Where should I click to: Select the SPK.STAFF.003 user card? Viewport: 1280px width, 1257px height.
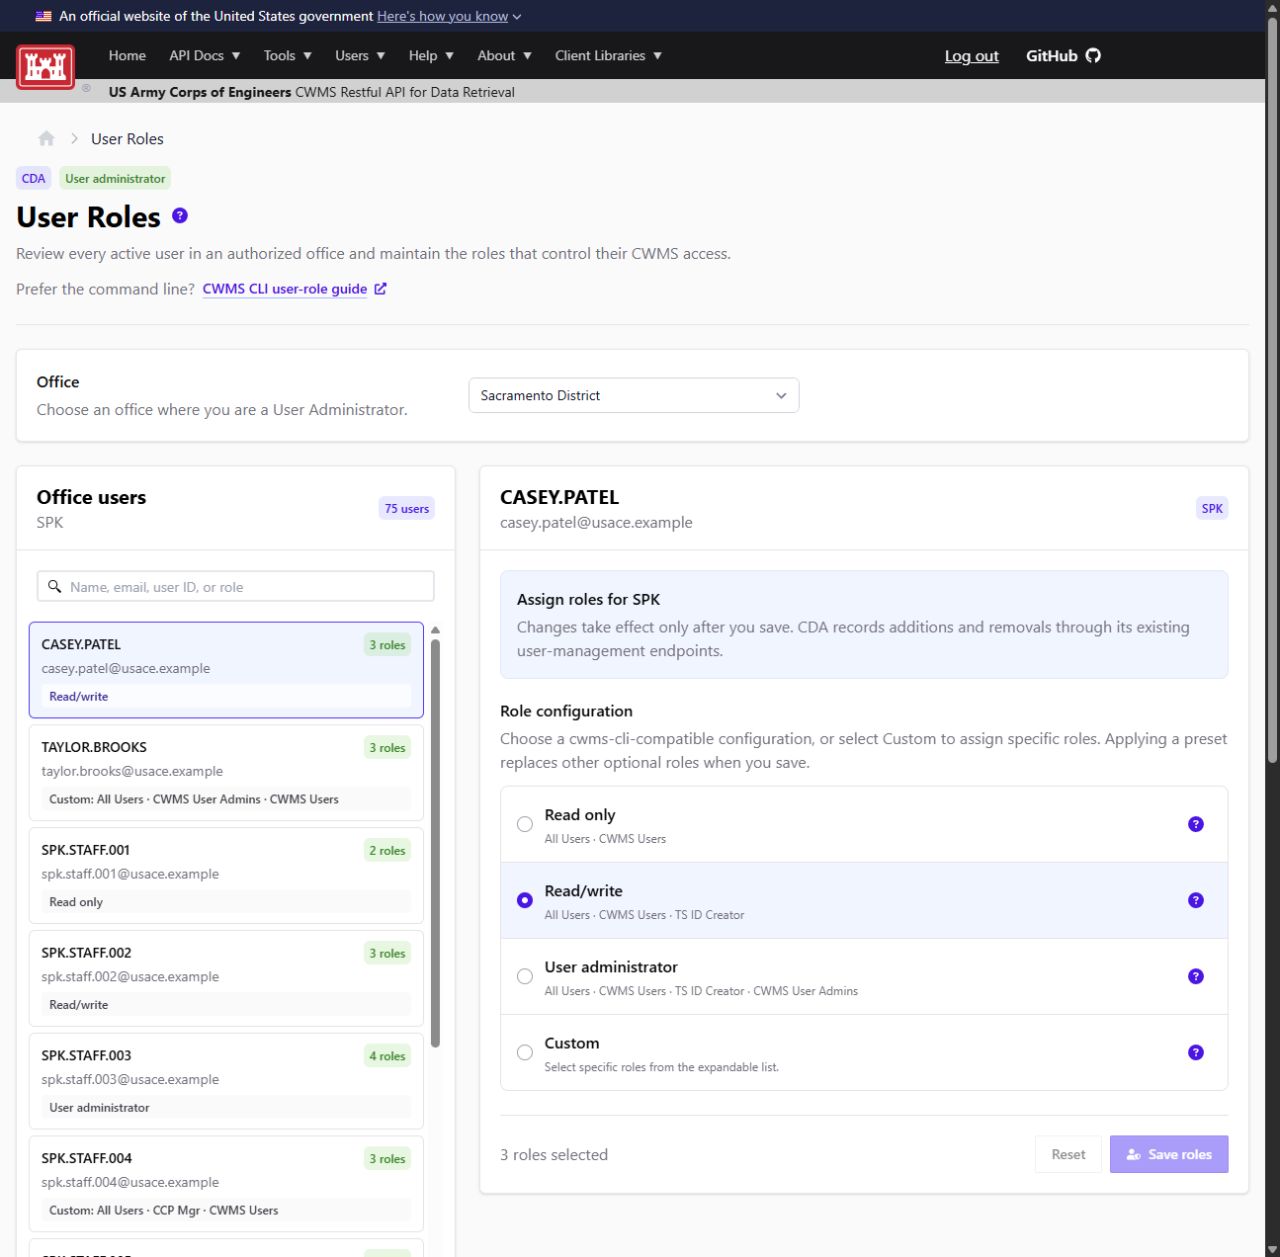(226, 1082)
